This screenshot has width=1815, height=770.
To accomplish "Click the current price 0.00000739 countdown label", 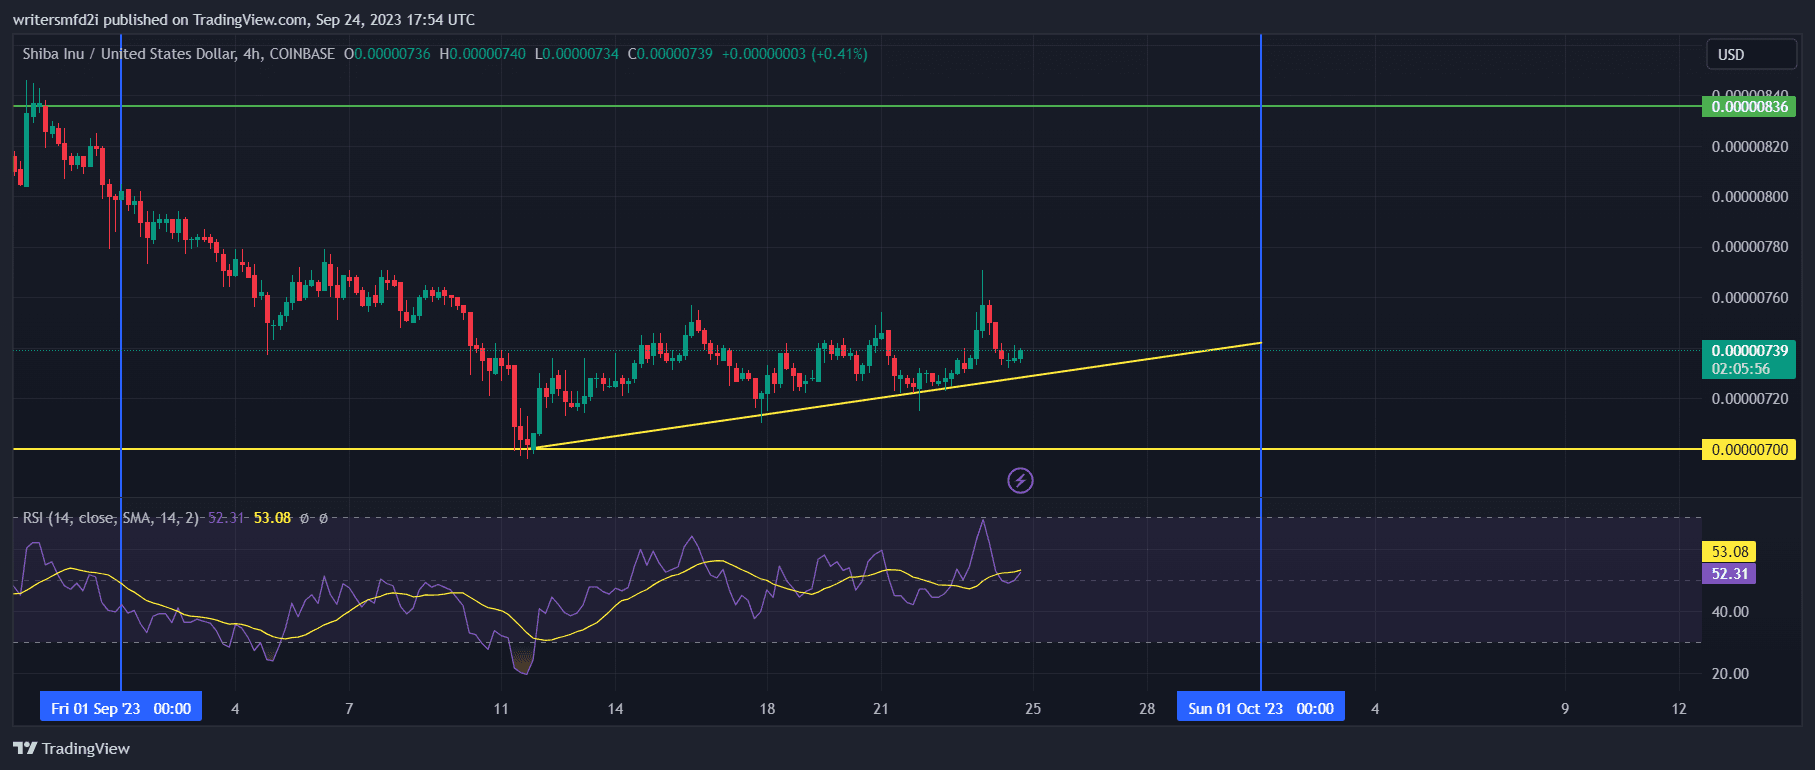I will pyautogui.click(x=1748, y=360).
